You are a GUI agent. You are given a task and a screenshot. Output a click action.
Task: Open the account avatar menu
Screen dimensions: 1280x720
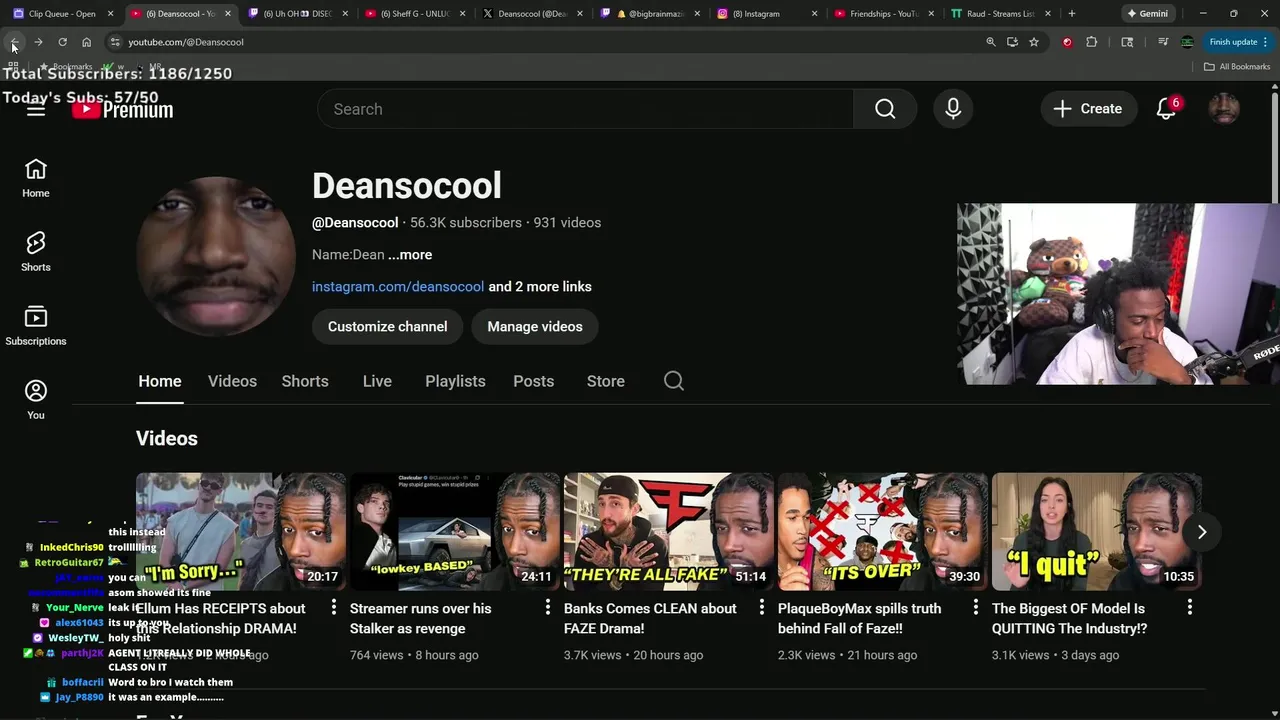[1224, 109]
